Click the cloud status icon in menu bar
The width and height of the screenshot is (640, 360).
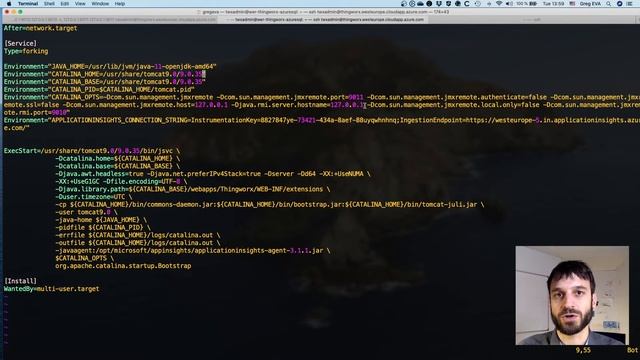coord(420,4)
